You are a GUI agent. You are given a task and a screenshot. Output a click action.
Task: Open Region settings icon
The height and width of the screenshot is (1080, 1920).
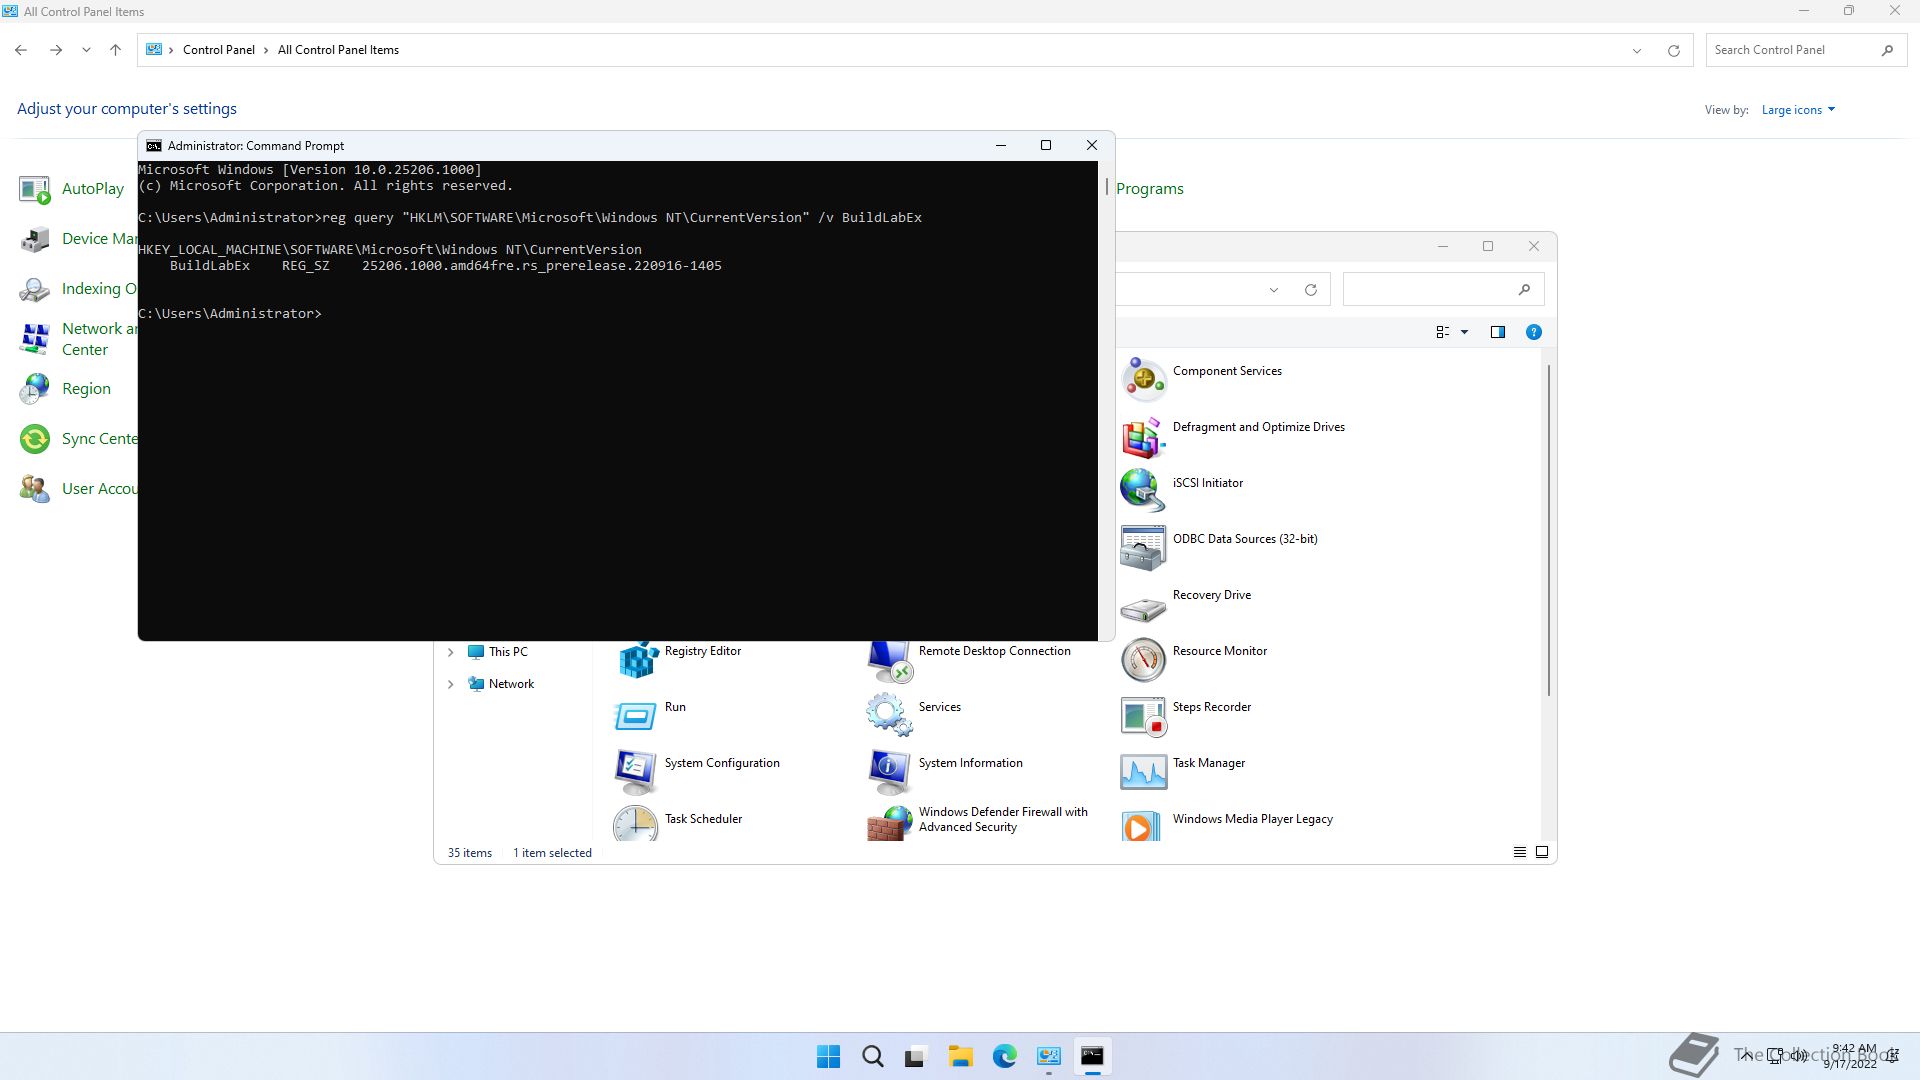click(x=34, y=389)
